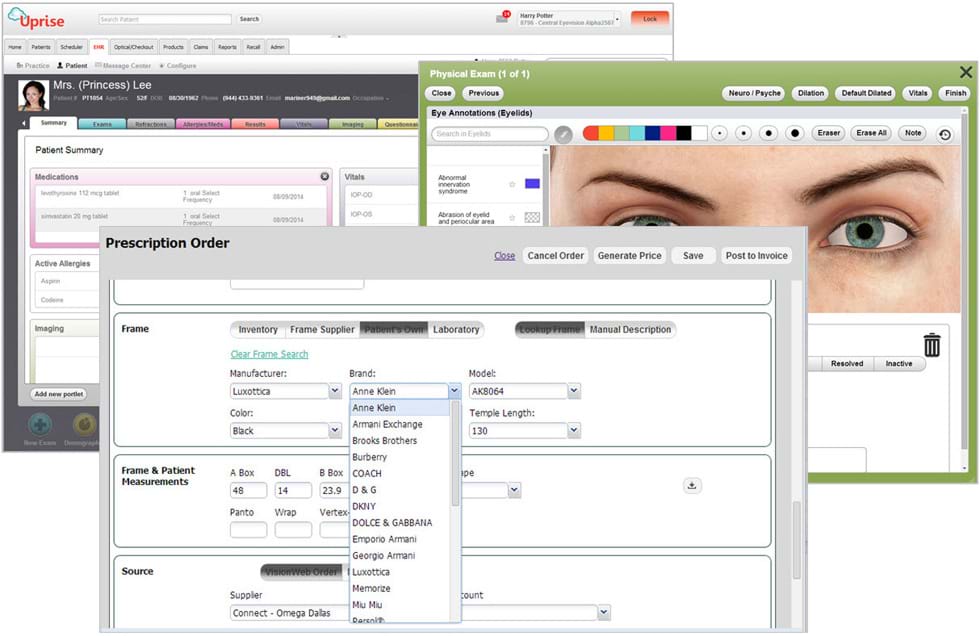Open the Scheduler main tab
Viewport: 980px width, 636px height.
point(71,47)
